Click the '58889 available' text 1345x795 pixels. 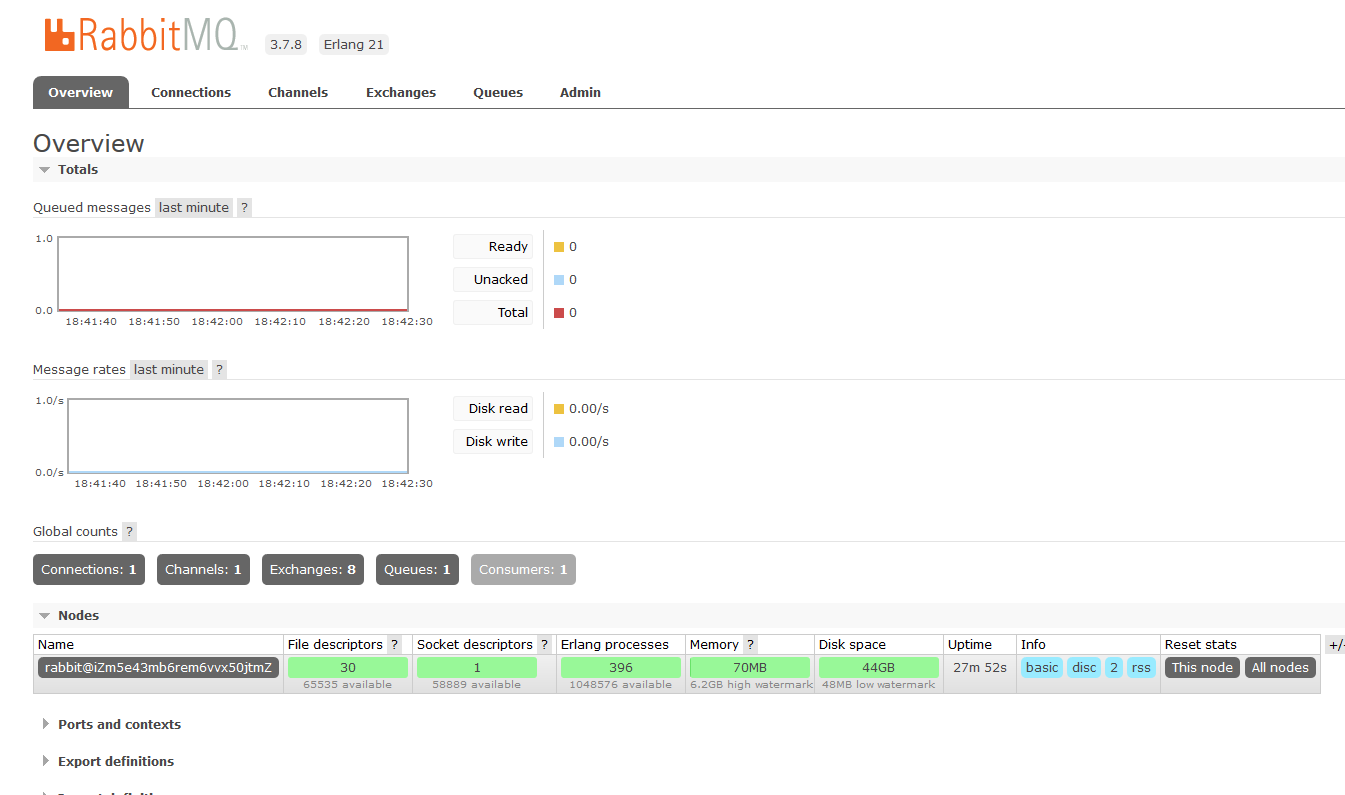pyautogui.click(x=476, y=685)
